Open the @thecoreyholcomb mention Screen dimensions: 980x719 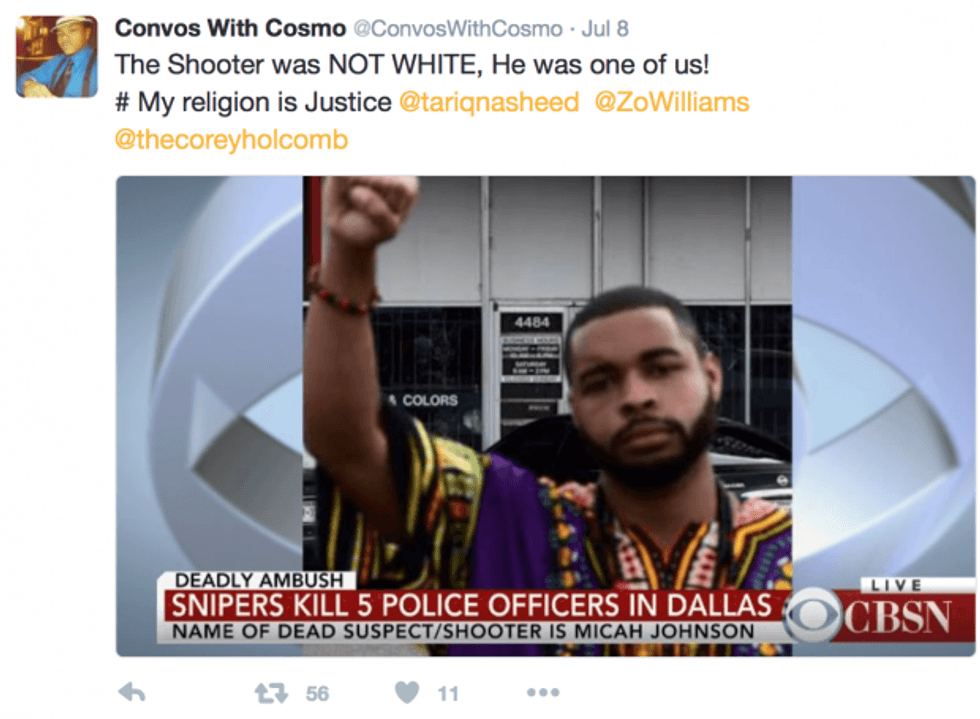tap(231, 140)
